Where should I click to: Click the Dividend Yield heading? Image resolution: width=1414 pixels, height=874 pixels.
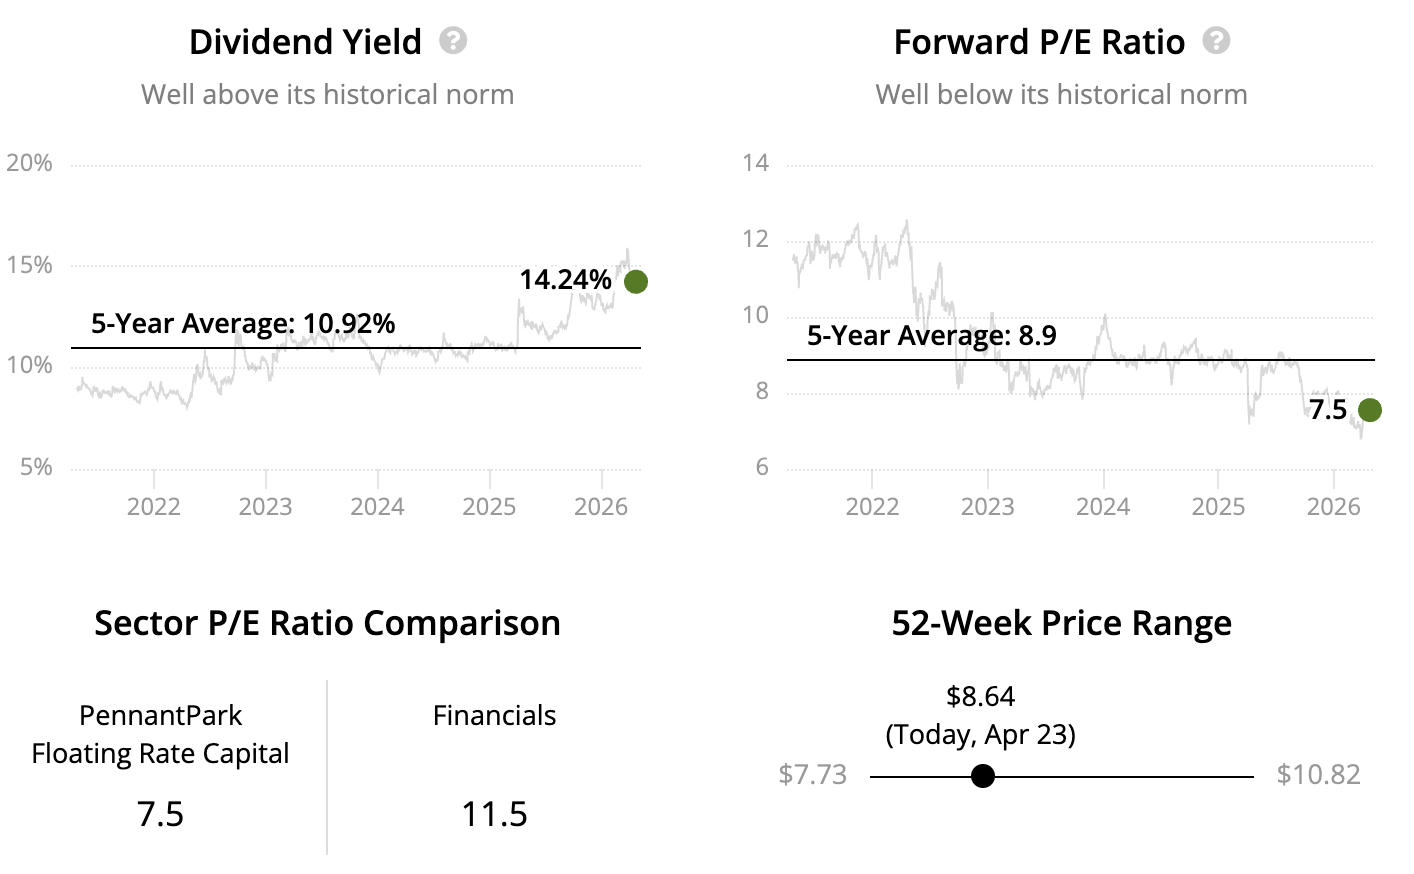pyautogui.click(x=305, y=42)
